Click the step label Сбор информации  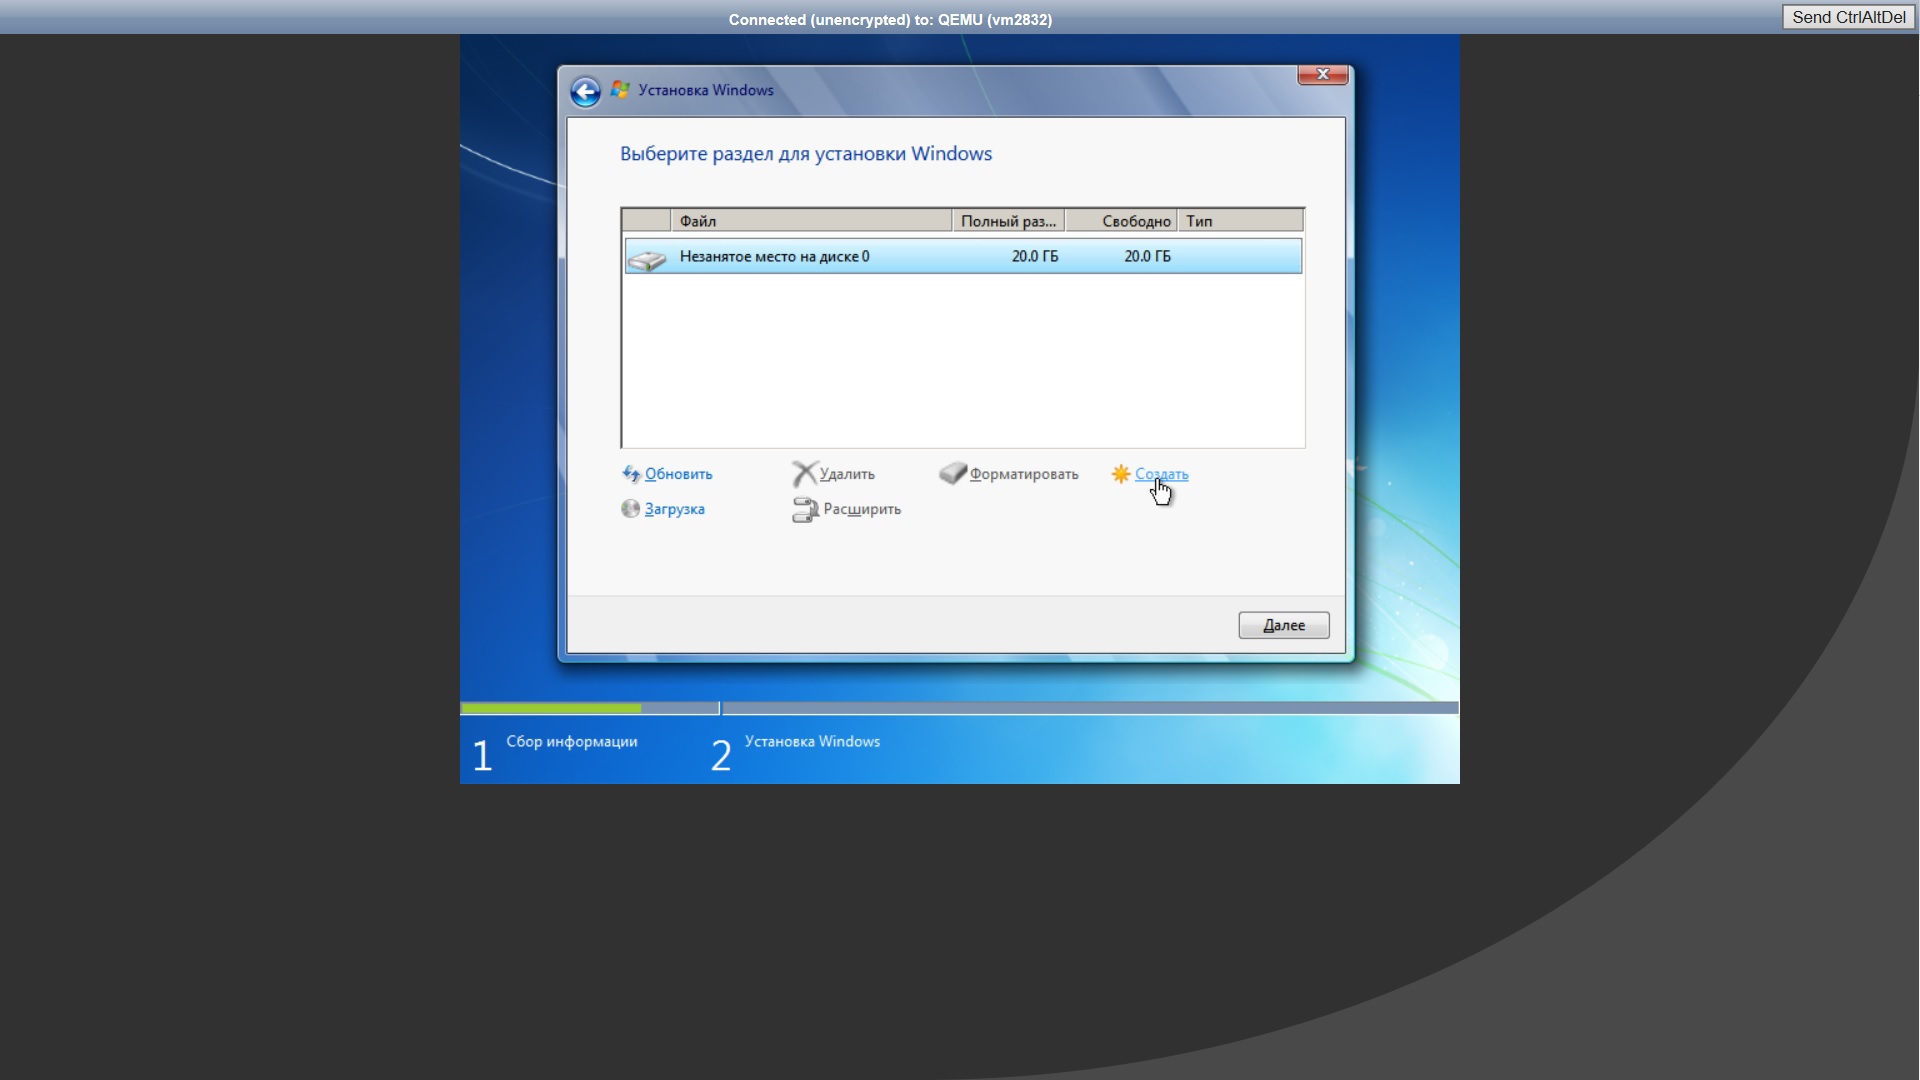(x=572, y=741)
